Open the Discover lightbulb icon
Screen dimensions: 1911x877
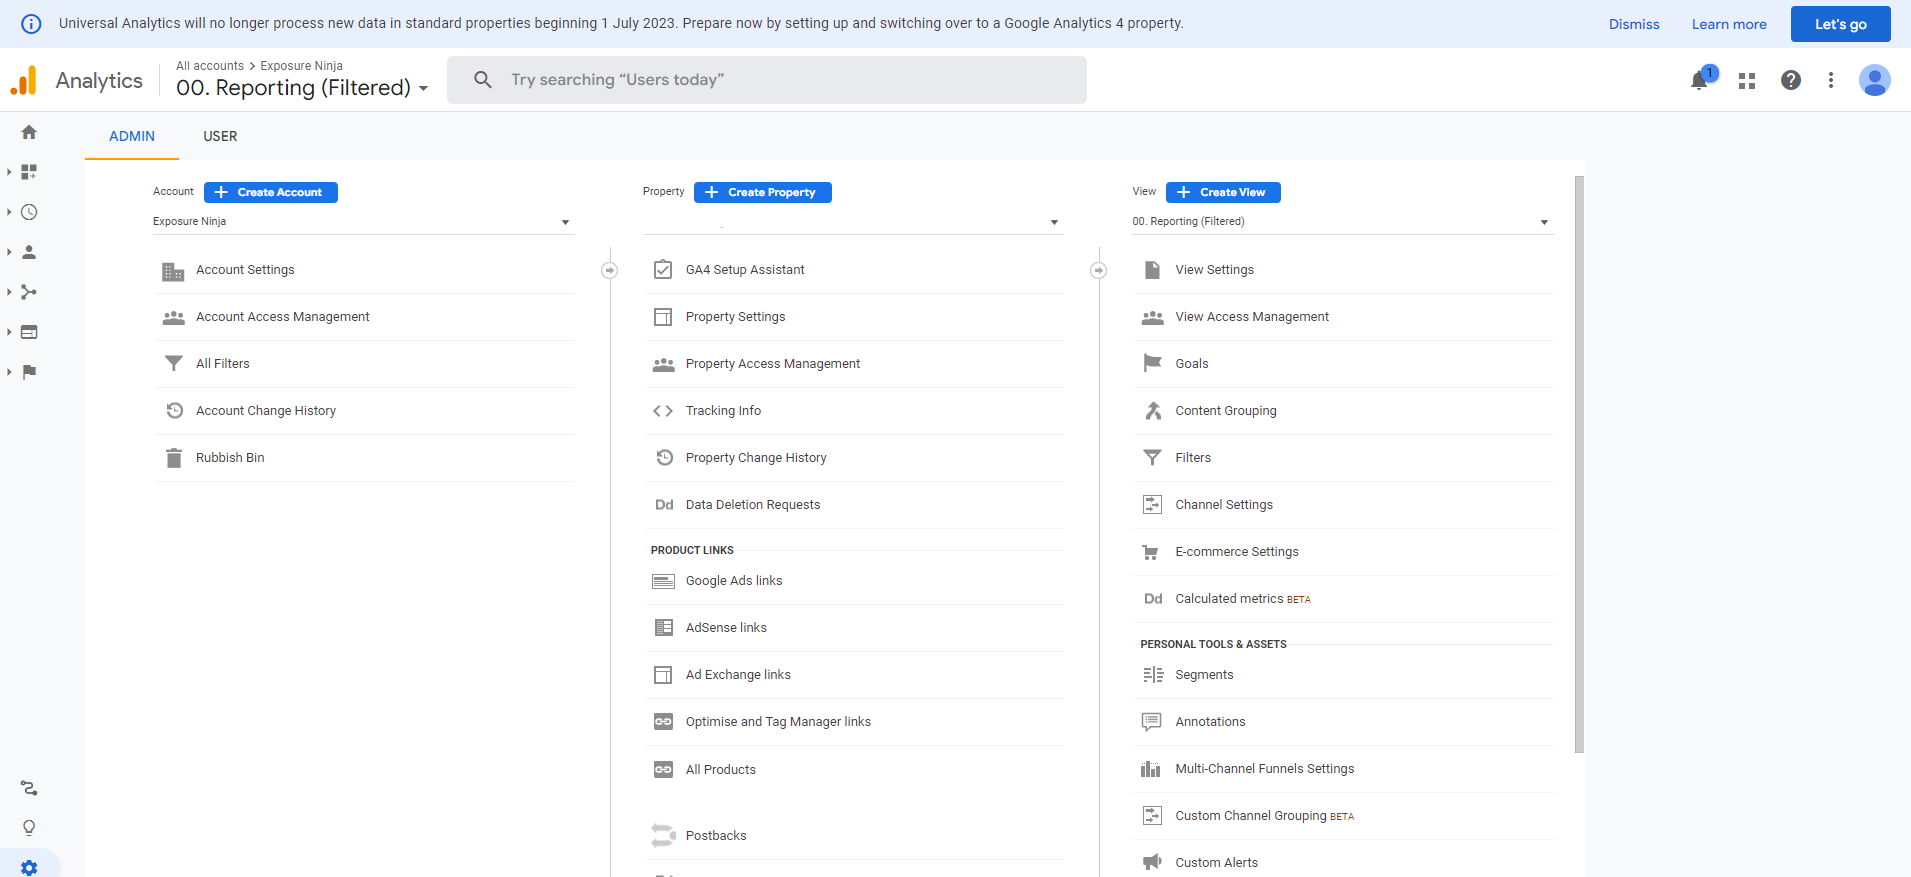coord(29,828)
